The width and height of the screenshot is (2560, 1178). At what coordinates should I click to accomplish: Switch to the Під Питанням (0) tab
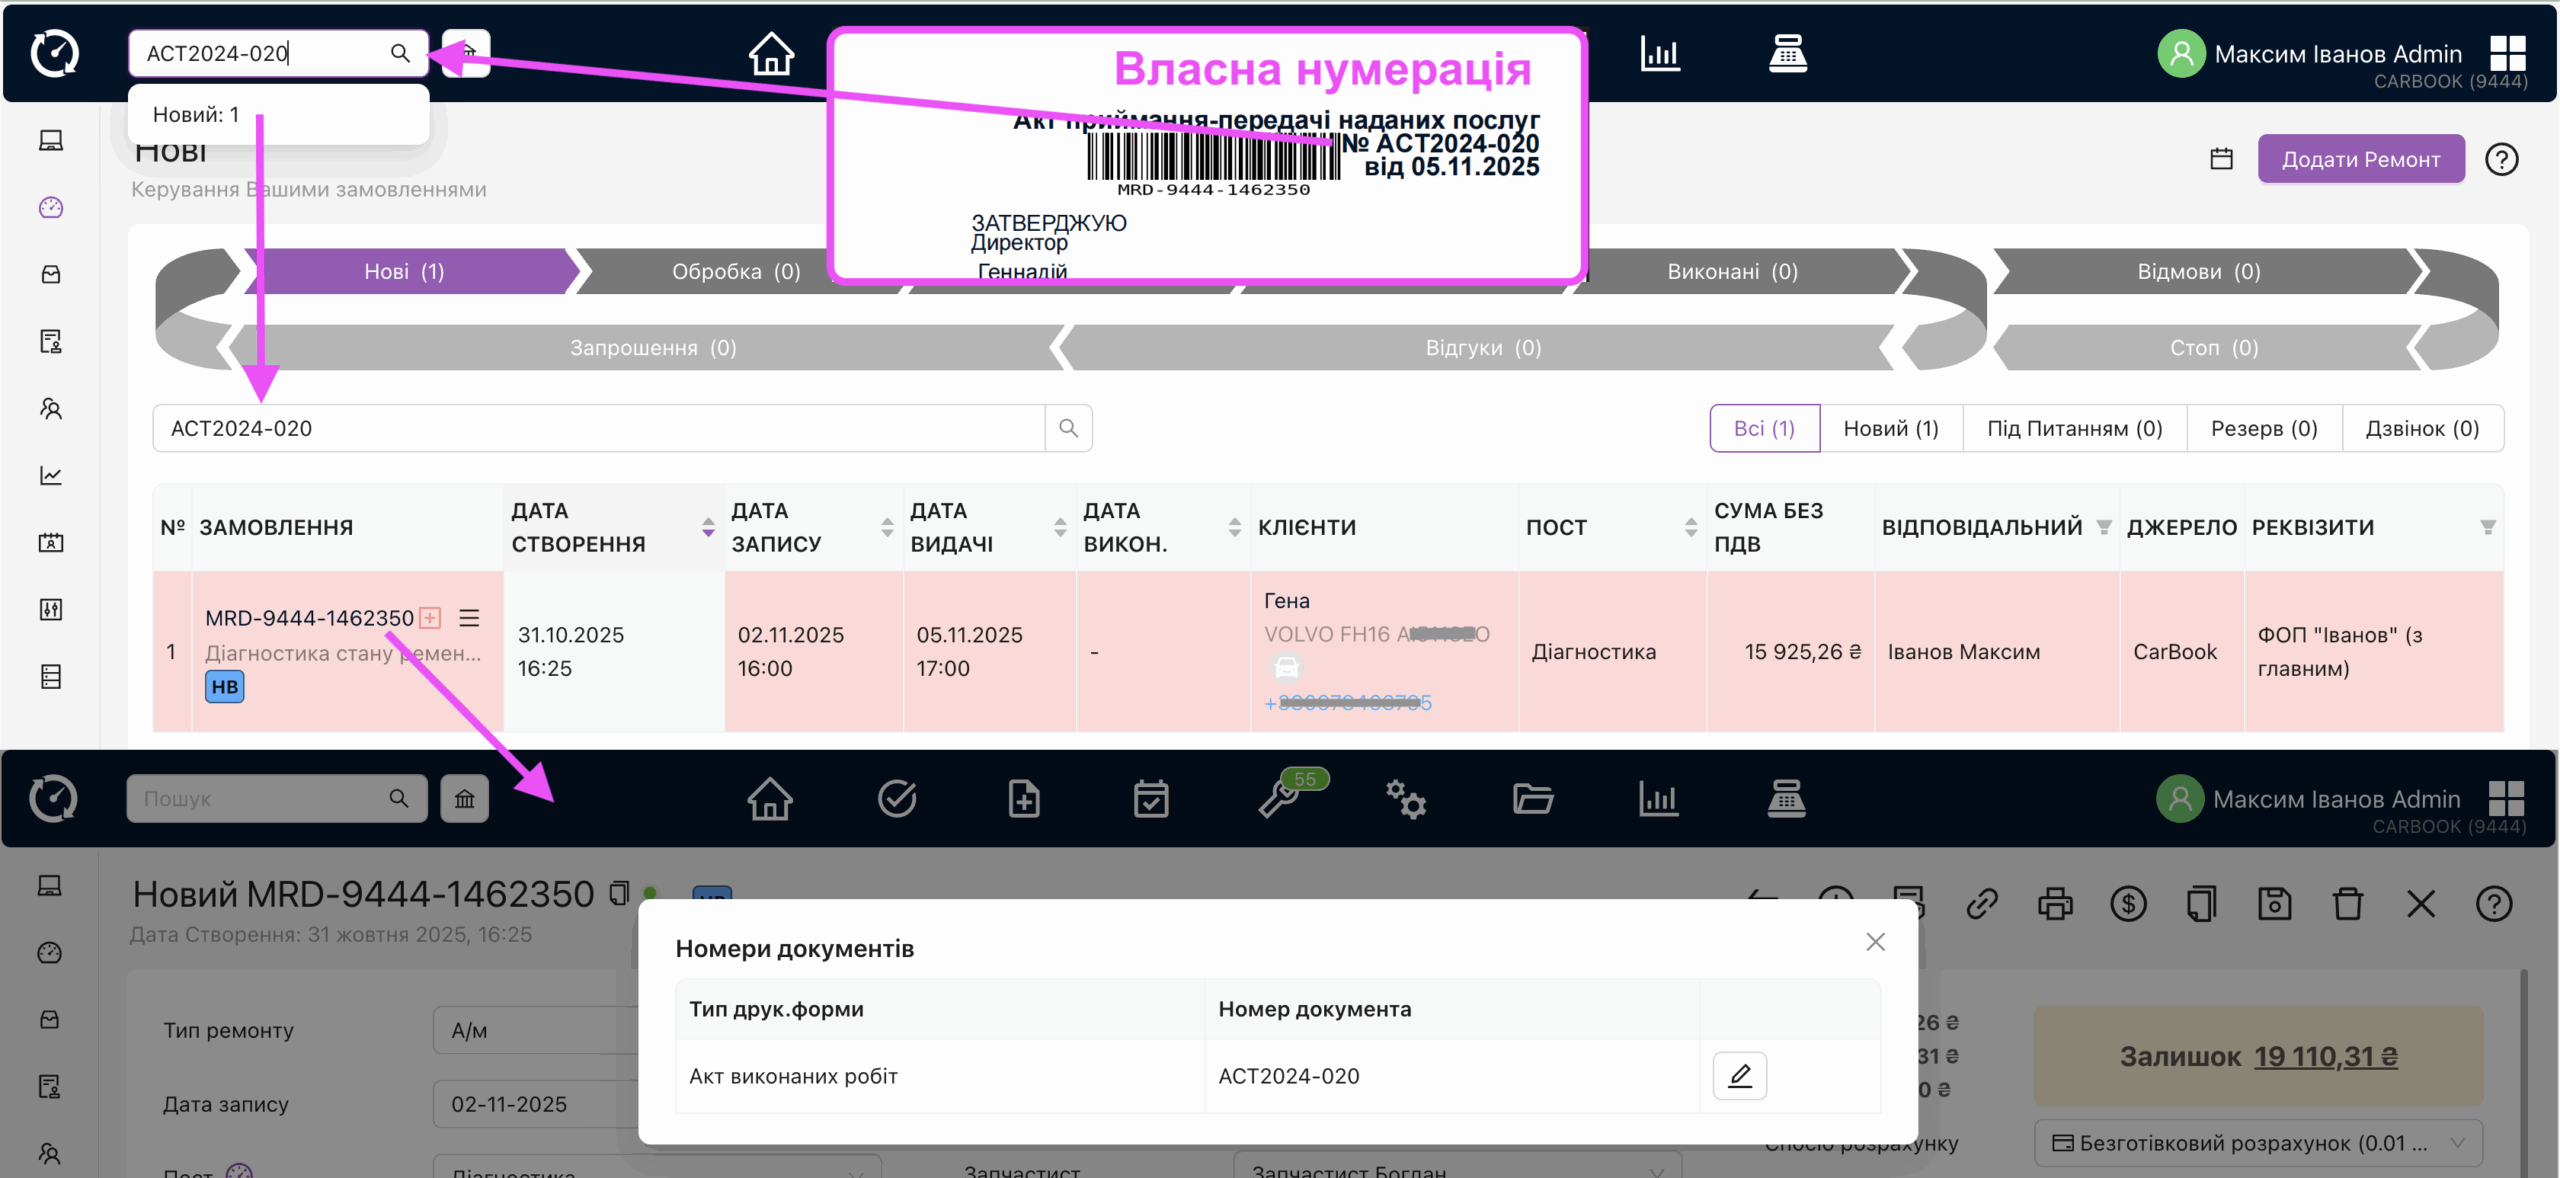click(2073, 428)
